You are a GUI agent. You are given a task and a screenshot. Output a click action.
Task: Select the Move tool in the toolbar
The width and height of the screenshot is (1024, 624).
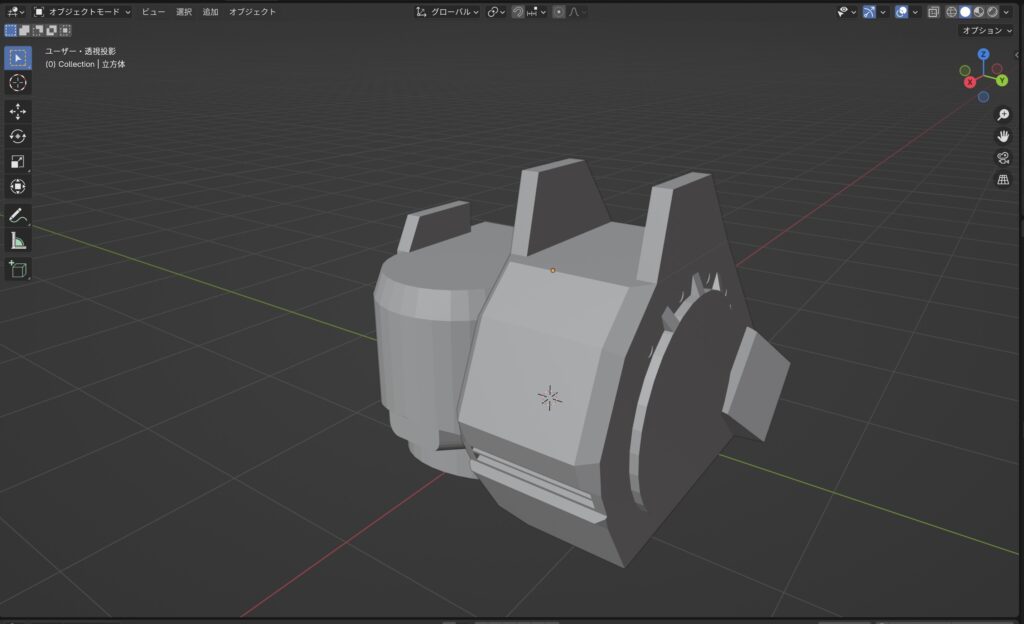pos(18,111)
